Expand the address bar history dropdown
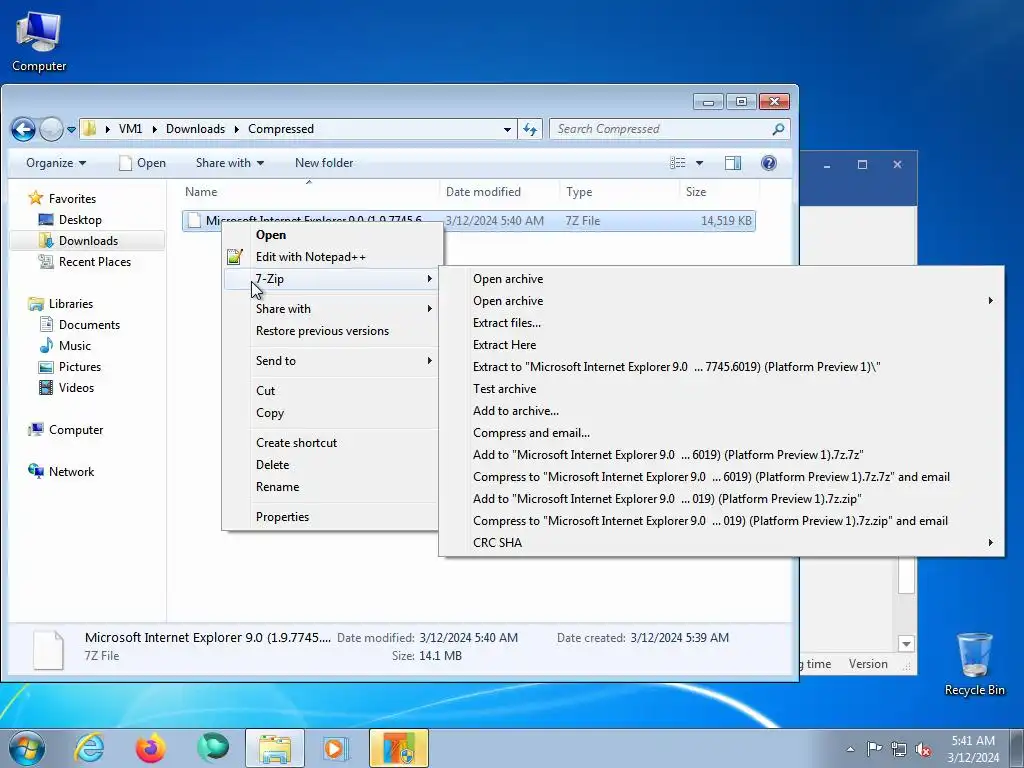The width and height of the screenshot is (1024, 768). click(507, 129)
